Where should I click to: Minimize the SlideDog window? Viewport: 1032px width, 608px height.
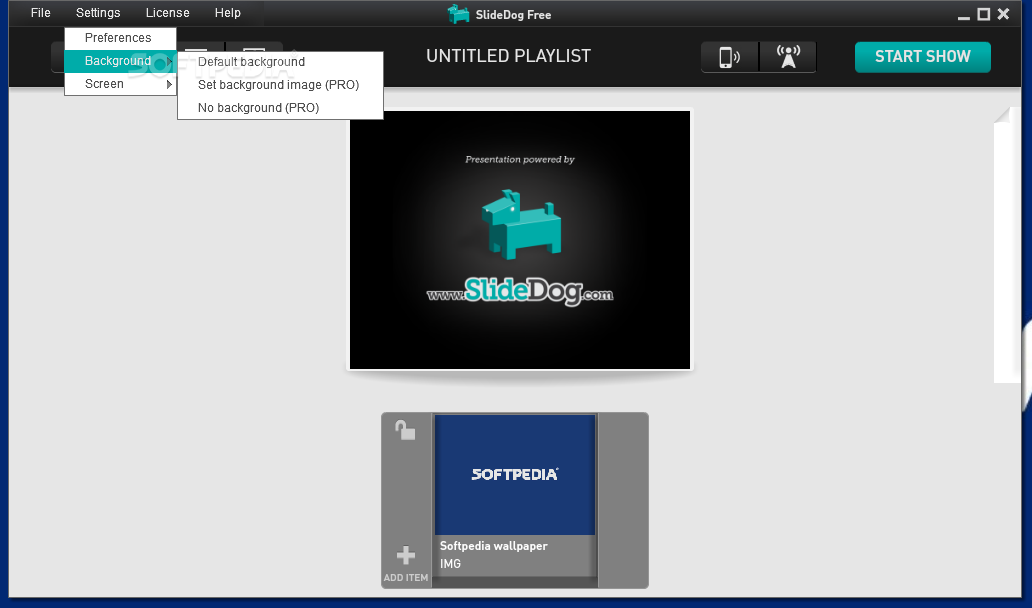(964, 16)
